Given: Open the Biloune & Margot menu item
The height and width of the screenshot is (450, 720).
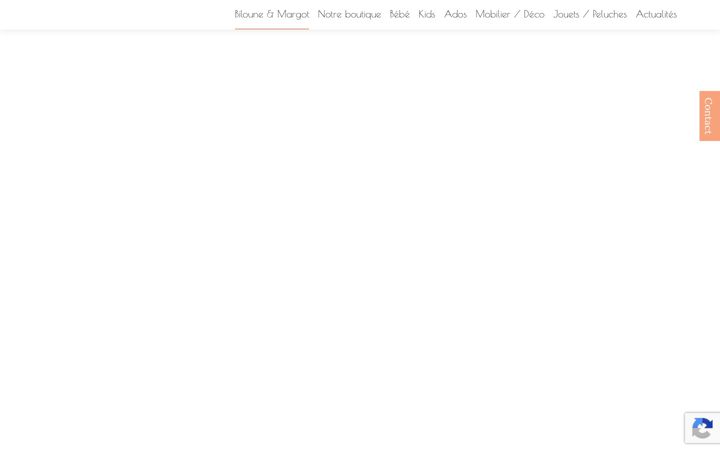Looking at the screenshot, I should pyautogui.click(x=272, y=14).
